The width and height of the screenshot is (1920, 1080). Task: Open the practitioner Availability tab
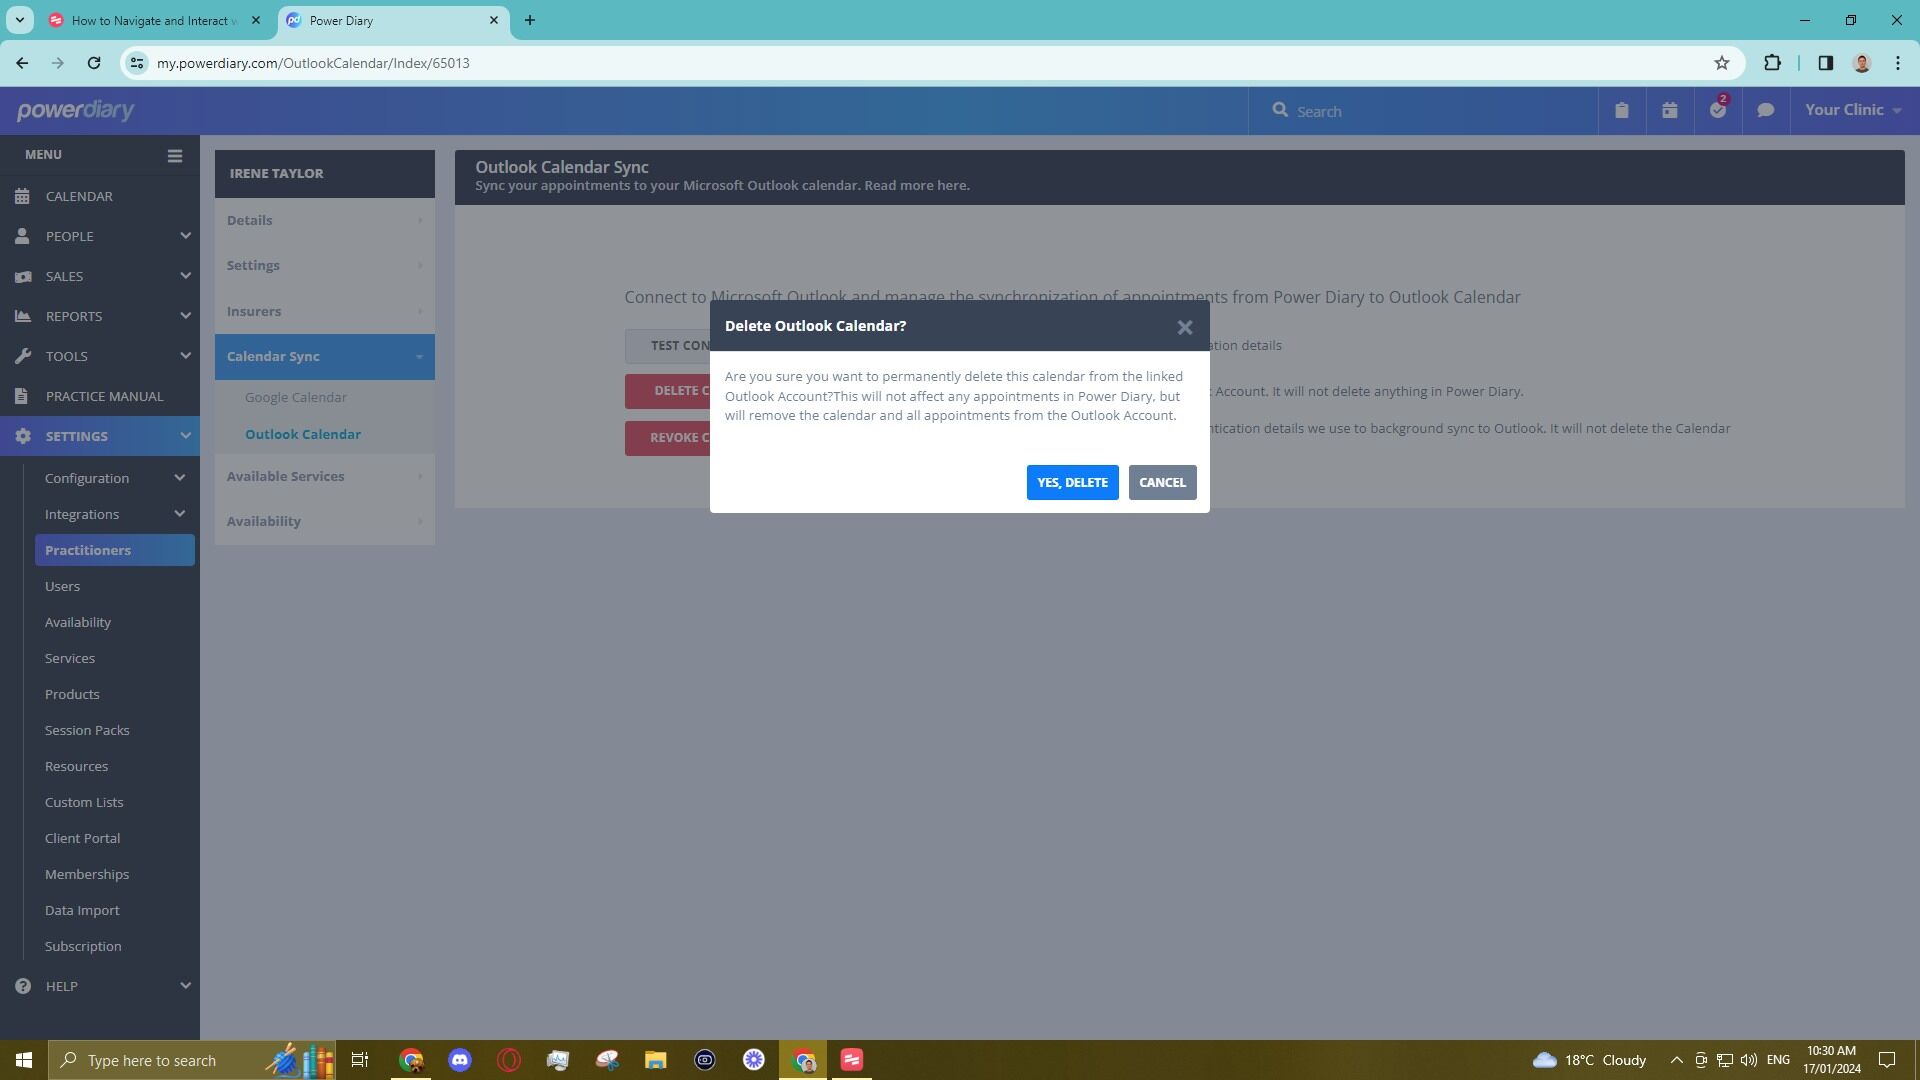click(x=325, y=521)
